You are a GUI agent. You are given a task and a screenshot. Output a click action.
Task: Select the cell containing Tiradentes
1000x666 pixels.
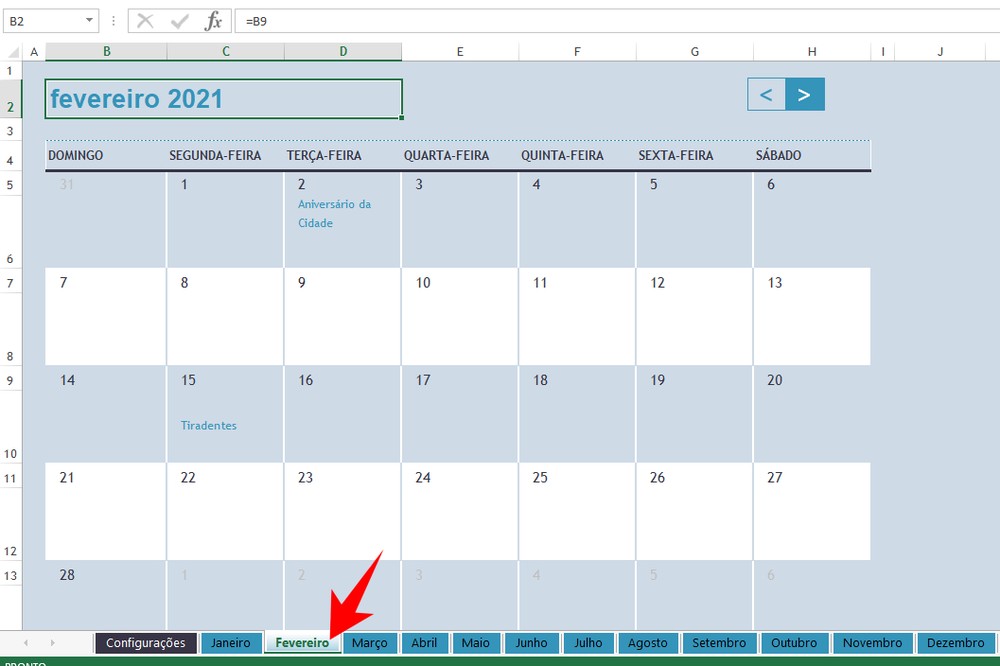click(x=208, y=425)
